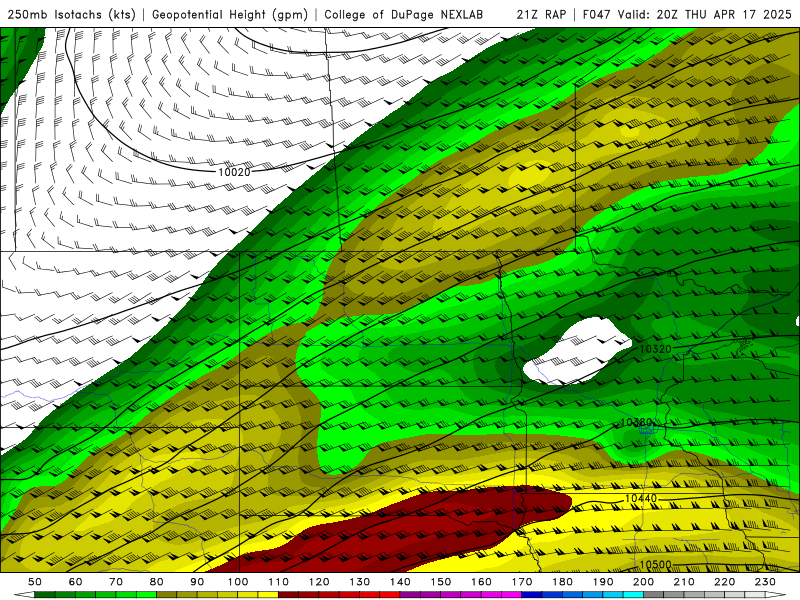Click the 200 value on the color scale

coord(644,582)
